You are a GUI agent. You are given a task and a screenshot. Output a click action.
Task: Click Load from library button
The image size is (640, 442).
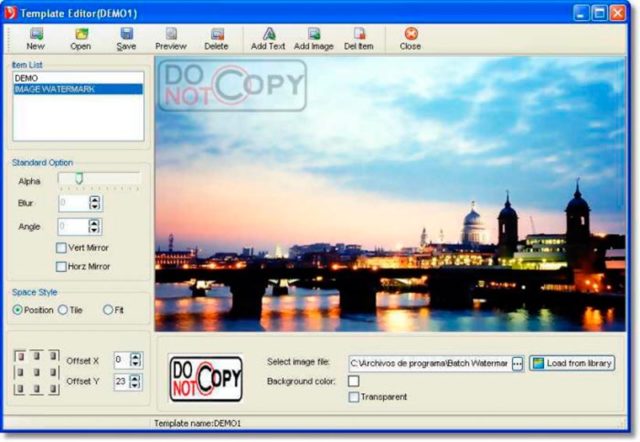tap(572, 363)
